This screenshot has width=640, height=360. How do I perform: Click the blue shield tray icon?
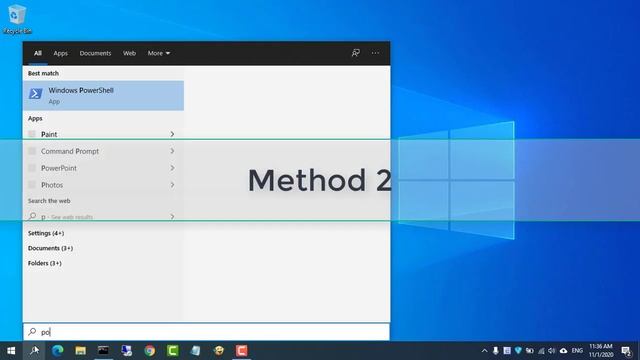[x=518, y=351]
